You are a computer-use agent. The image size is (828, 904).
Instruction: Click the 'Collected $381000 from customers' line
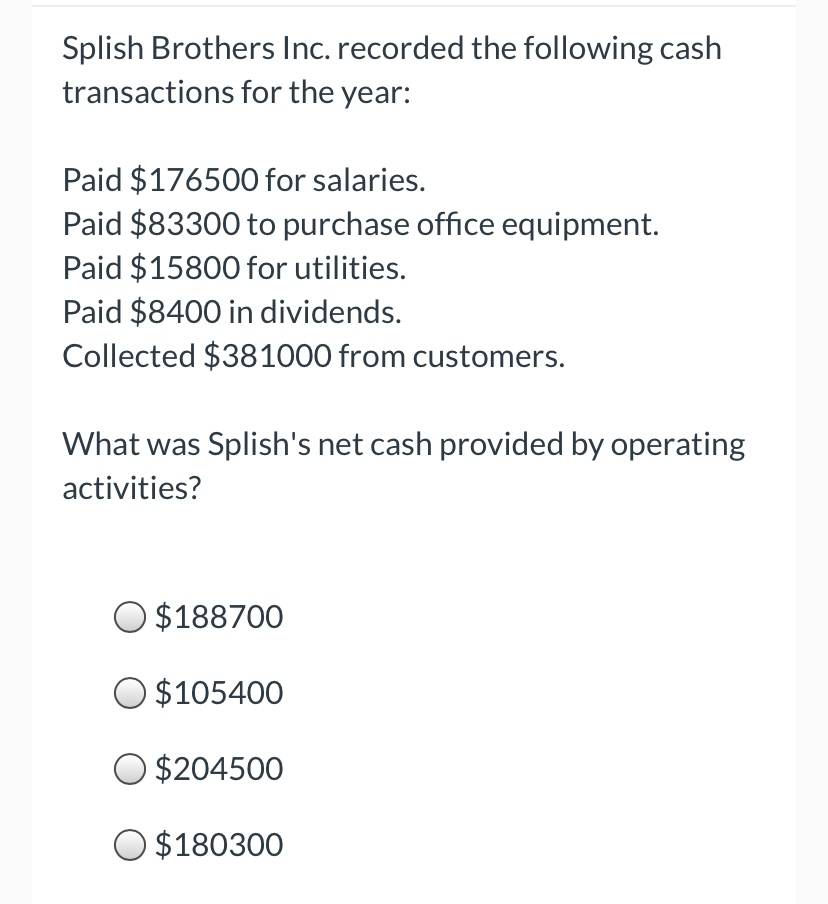(314, 356)
